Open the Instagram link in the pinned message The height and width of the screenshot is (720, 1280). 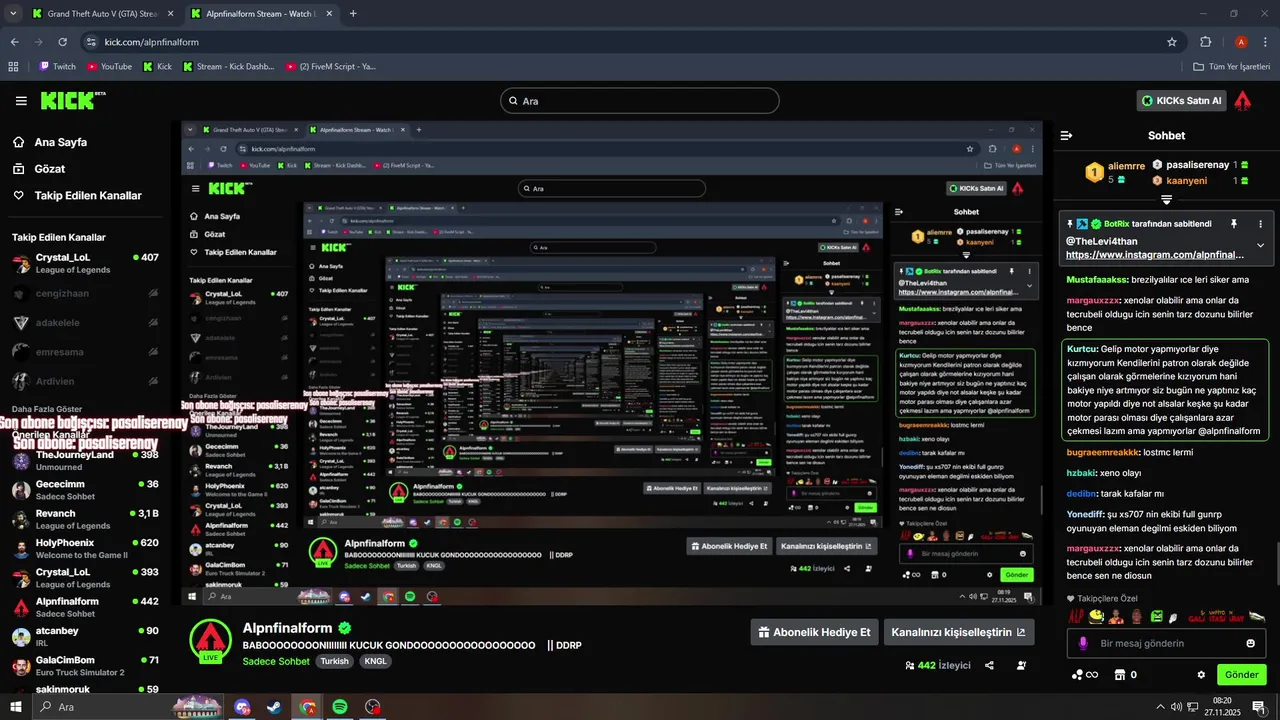pyautogui.click(x=1155, y=255)
